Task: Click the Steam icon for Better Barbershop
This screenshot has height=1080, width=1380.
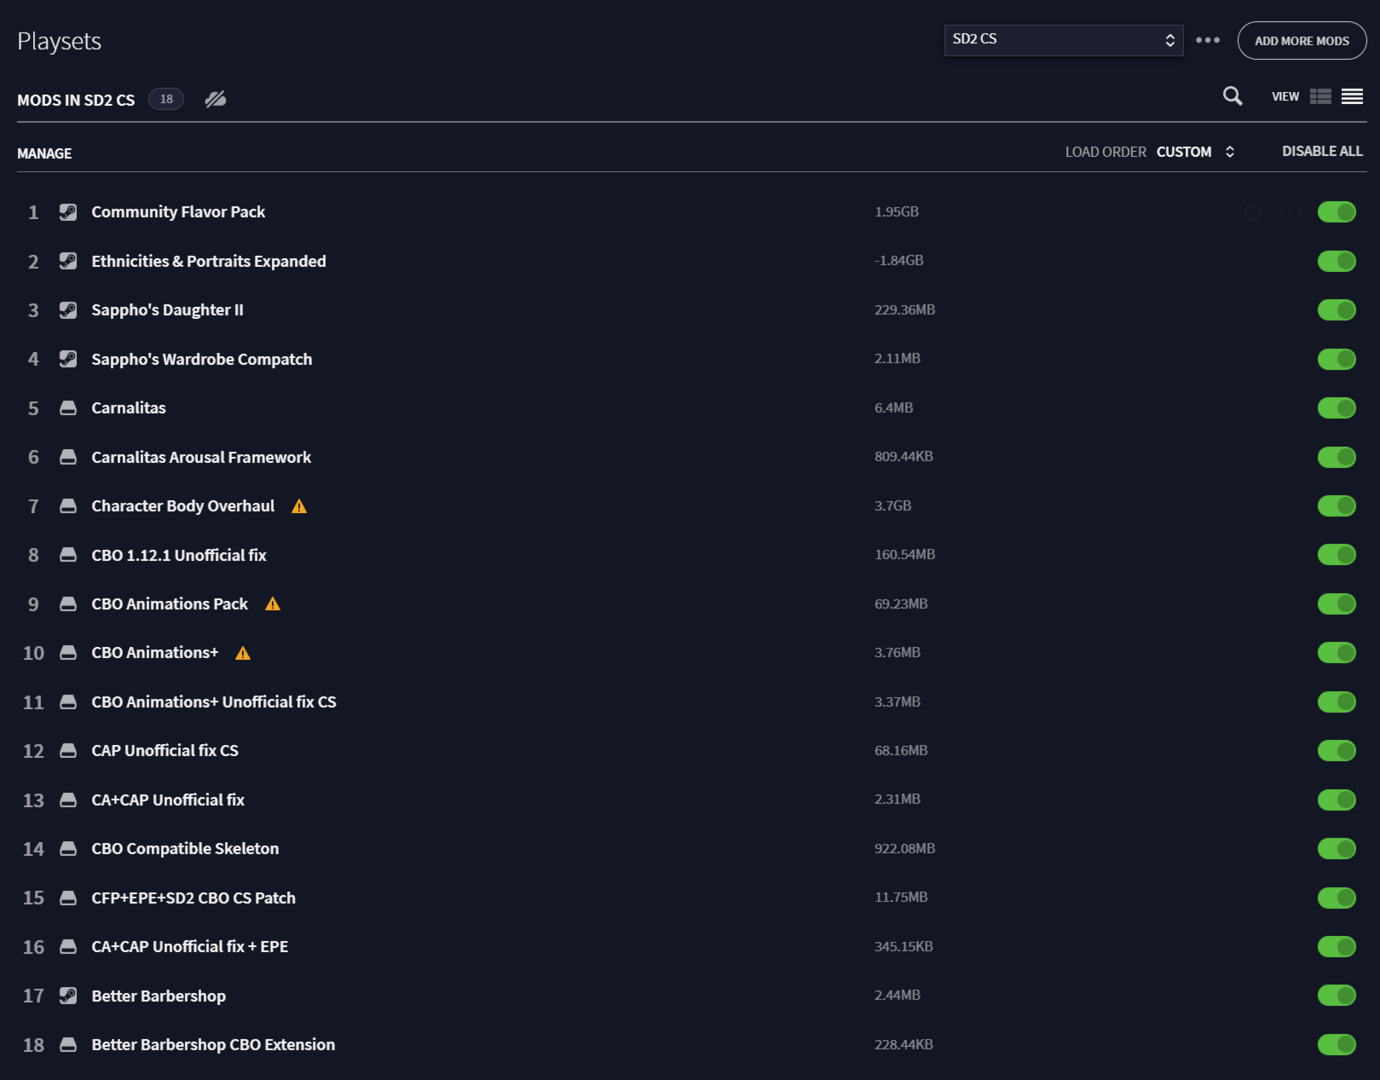Action: click(x=68, y=996)
